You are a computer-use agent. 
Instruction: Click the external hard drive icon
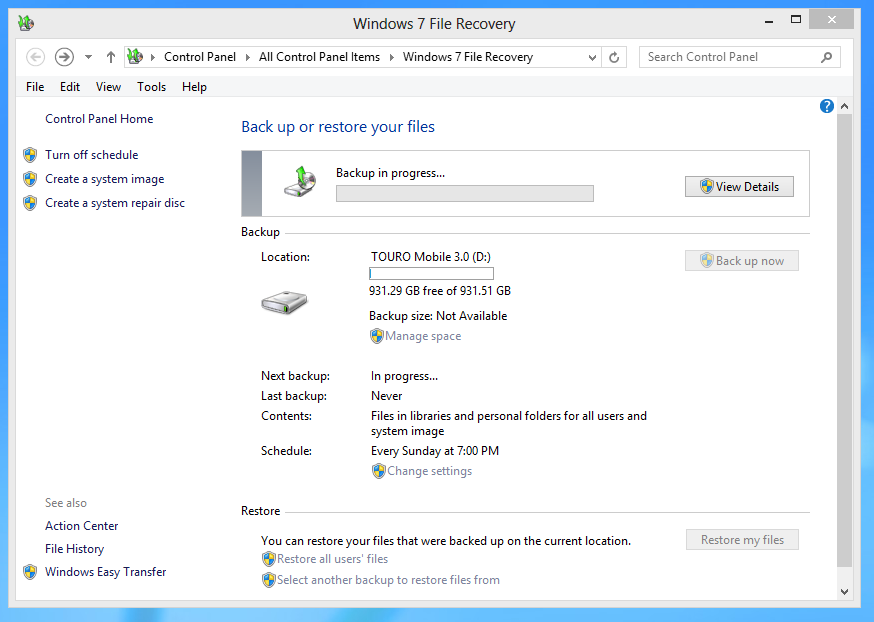pyautogui.click(x=284, y=303)
